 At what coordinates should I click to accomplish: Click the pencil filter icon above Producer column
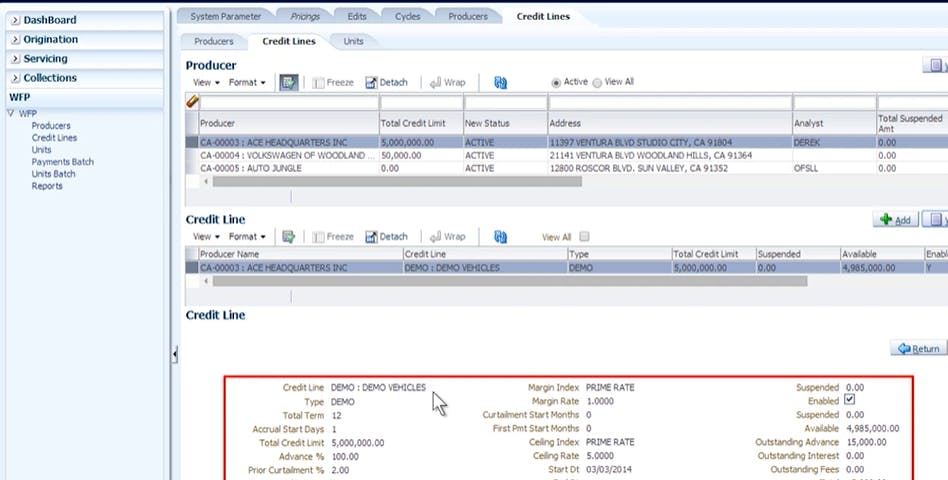(x=192, y=102)
